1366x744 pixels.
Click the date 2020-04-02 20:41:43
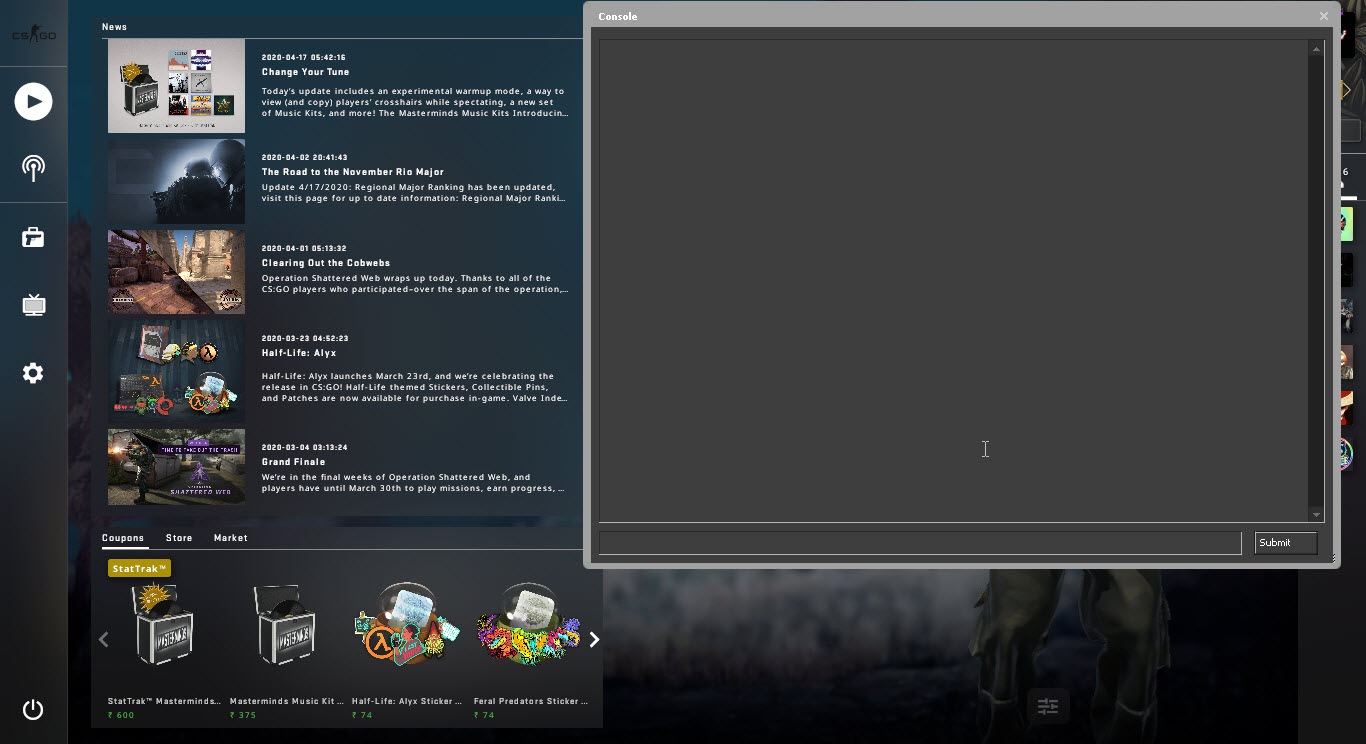[304, 158]
